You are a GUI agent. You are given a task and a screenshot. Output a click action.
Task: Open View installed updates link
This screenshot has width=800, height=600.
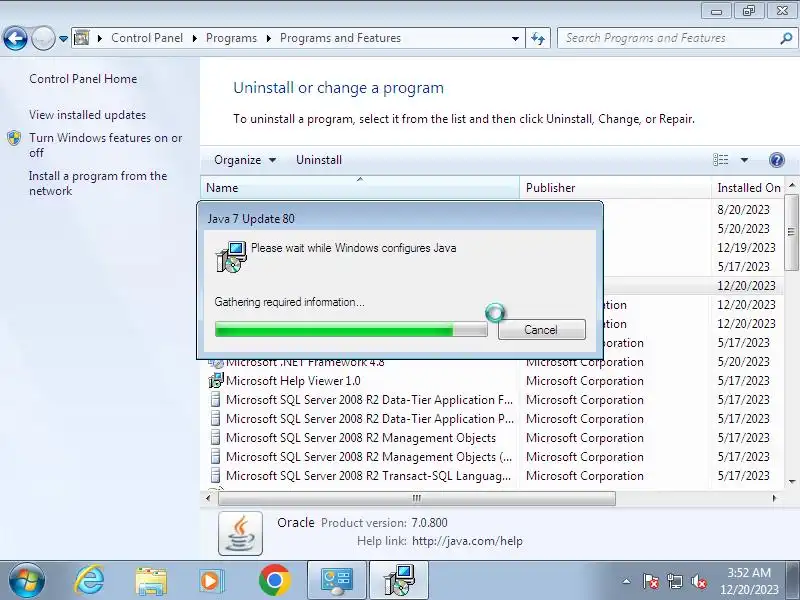tap(87, 115)
